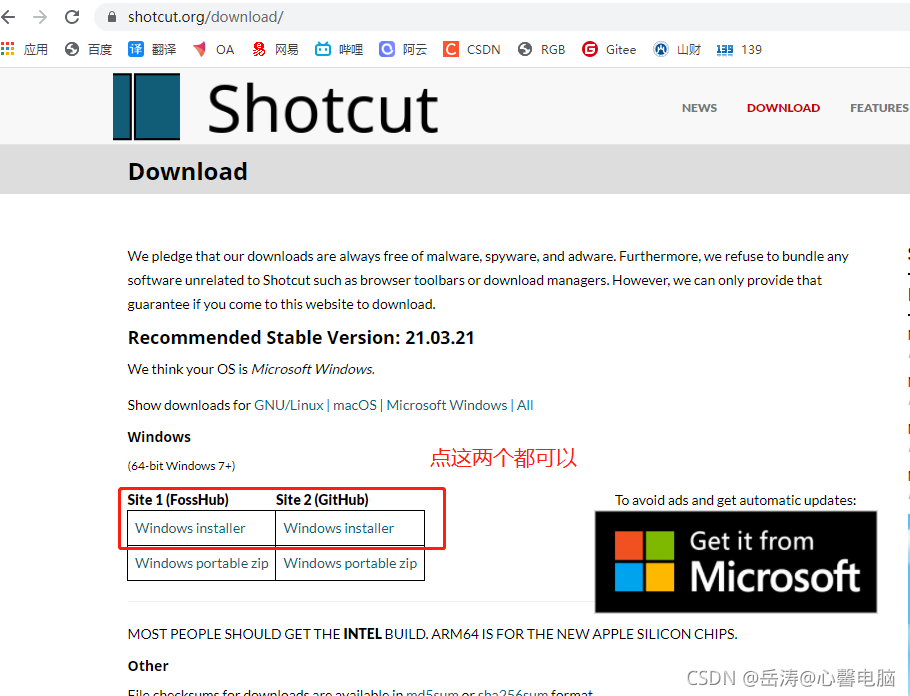This screenshot has height=696, width=910.
Task: Open the Gitee bookmark
Action: coord(609,49)
